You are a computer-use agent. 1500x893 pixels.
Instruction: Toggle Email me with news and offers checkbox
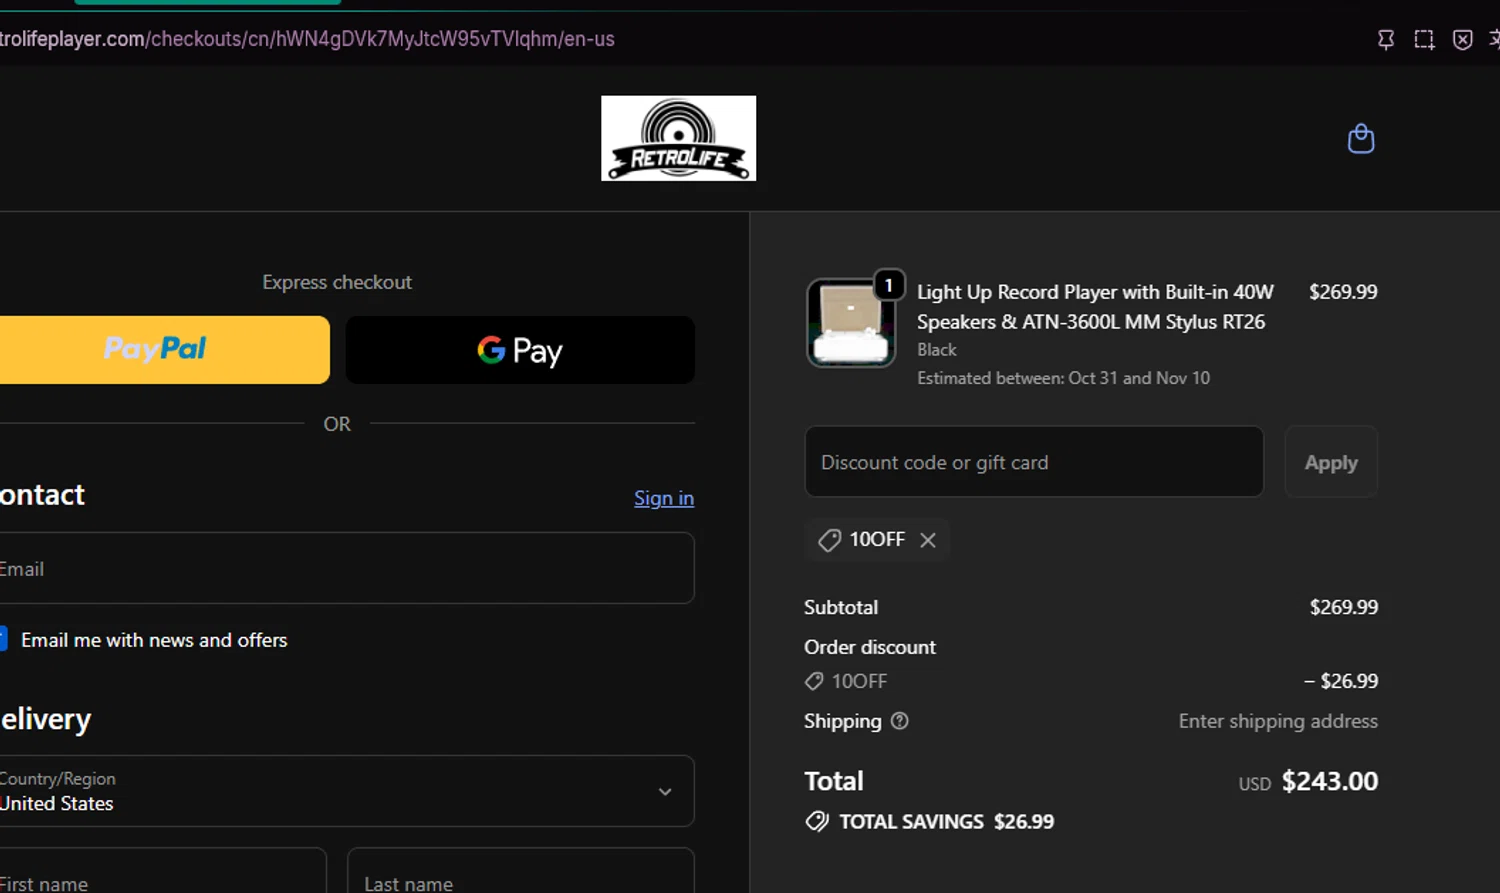[3, 639]
